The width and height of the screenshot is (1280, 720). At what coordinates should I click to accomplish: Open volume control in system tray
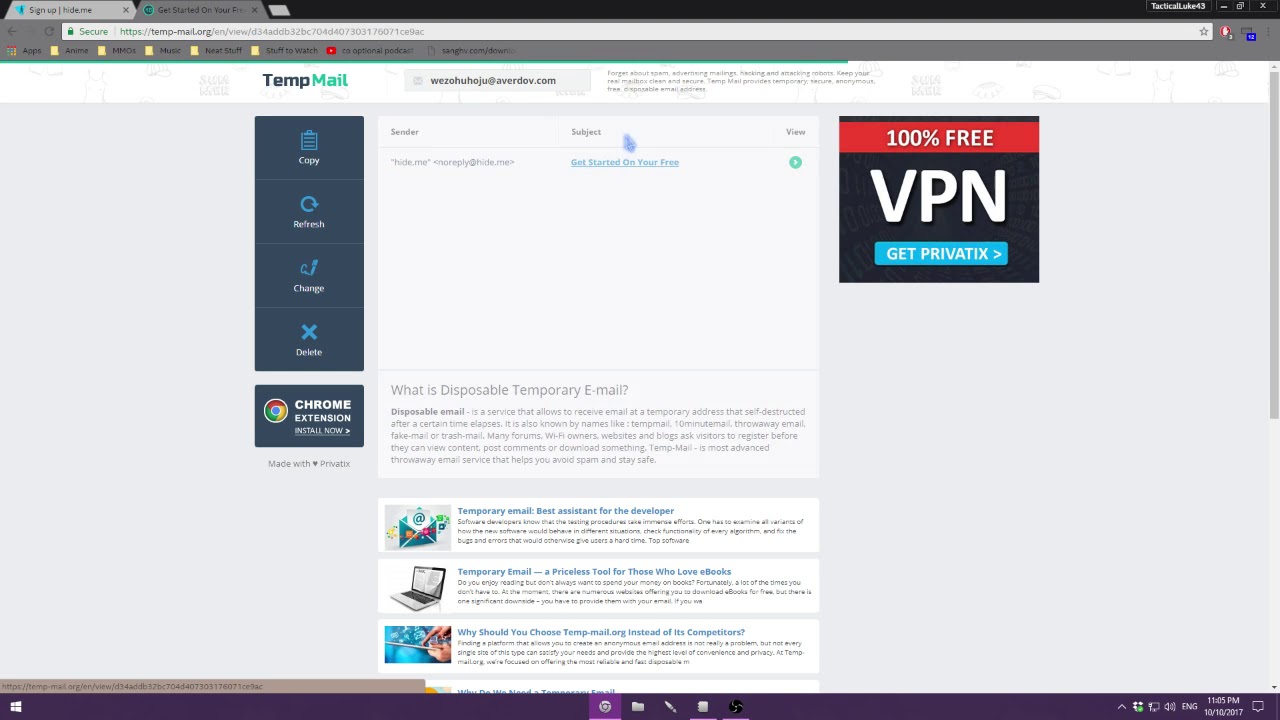1170,707
